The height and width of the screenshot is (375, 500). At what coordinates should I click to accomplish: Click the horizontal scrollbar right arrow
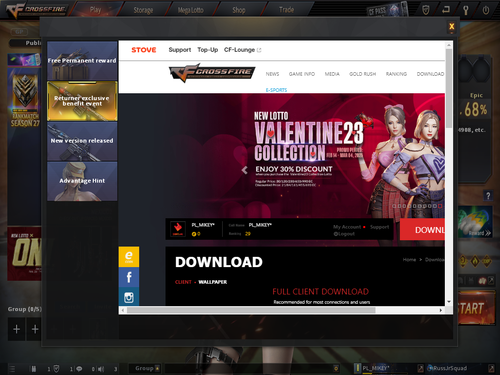pyautogui.click(x=441, y=310)
